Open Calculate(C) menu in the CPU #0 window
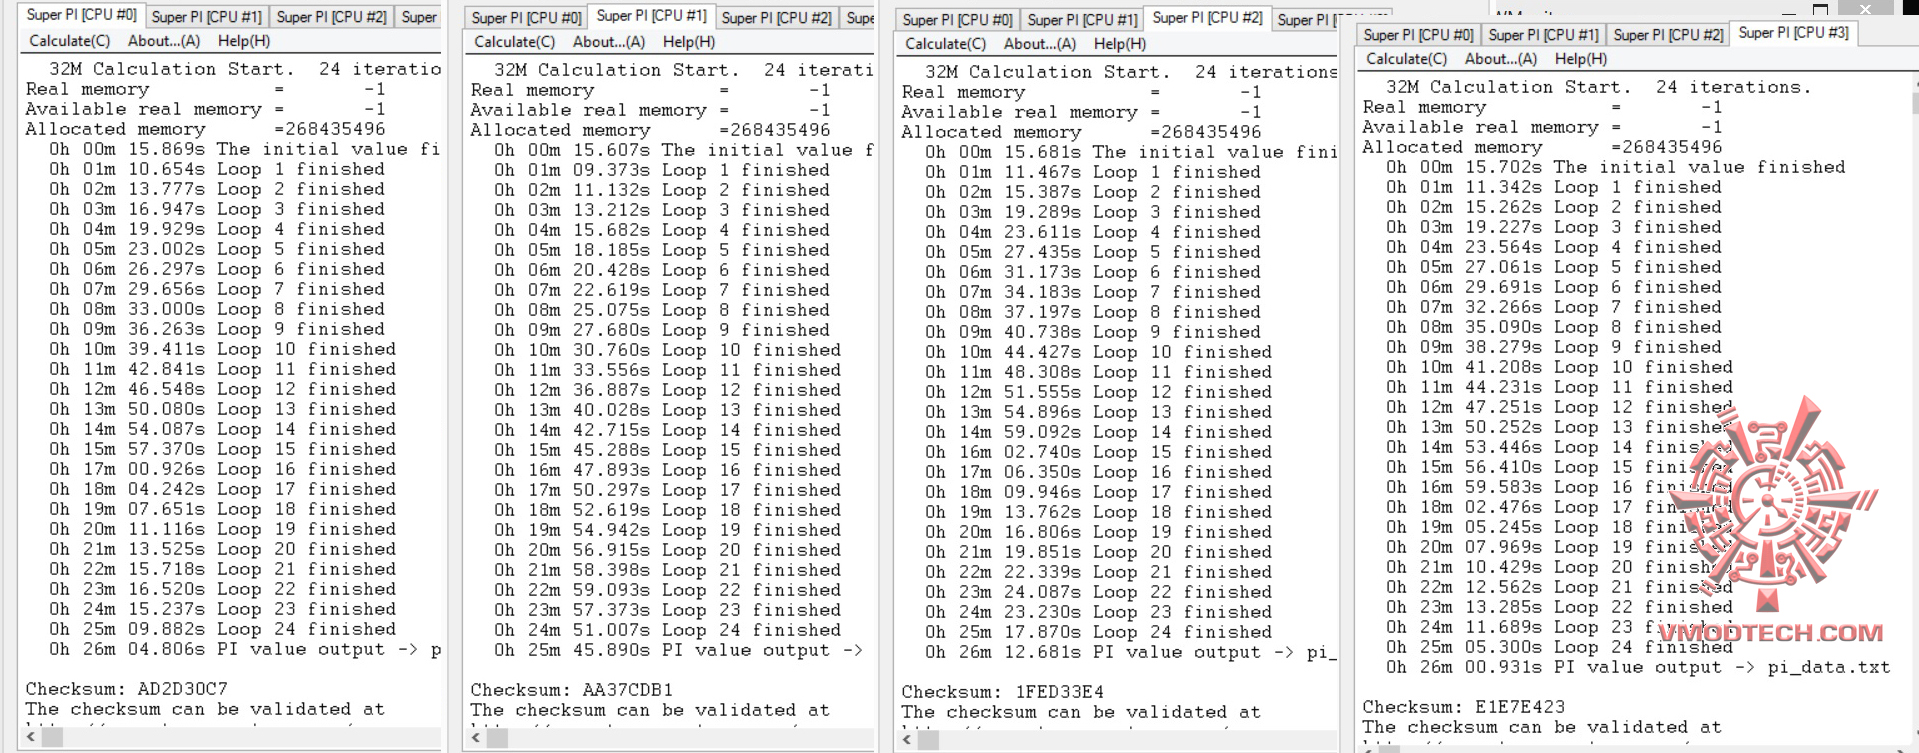Screen dimensions: 1919x753 click(70, 41)
